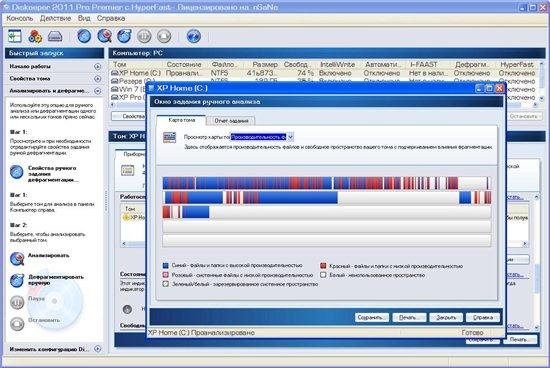Click the first row of the volume map
This screenshot has width=550, height=368.
pyautogui.click(x=327, y=183)
